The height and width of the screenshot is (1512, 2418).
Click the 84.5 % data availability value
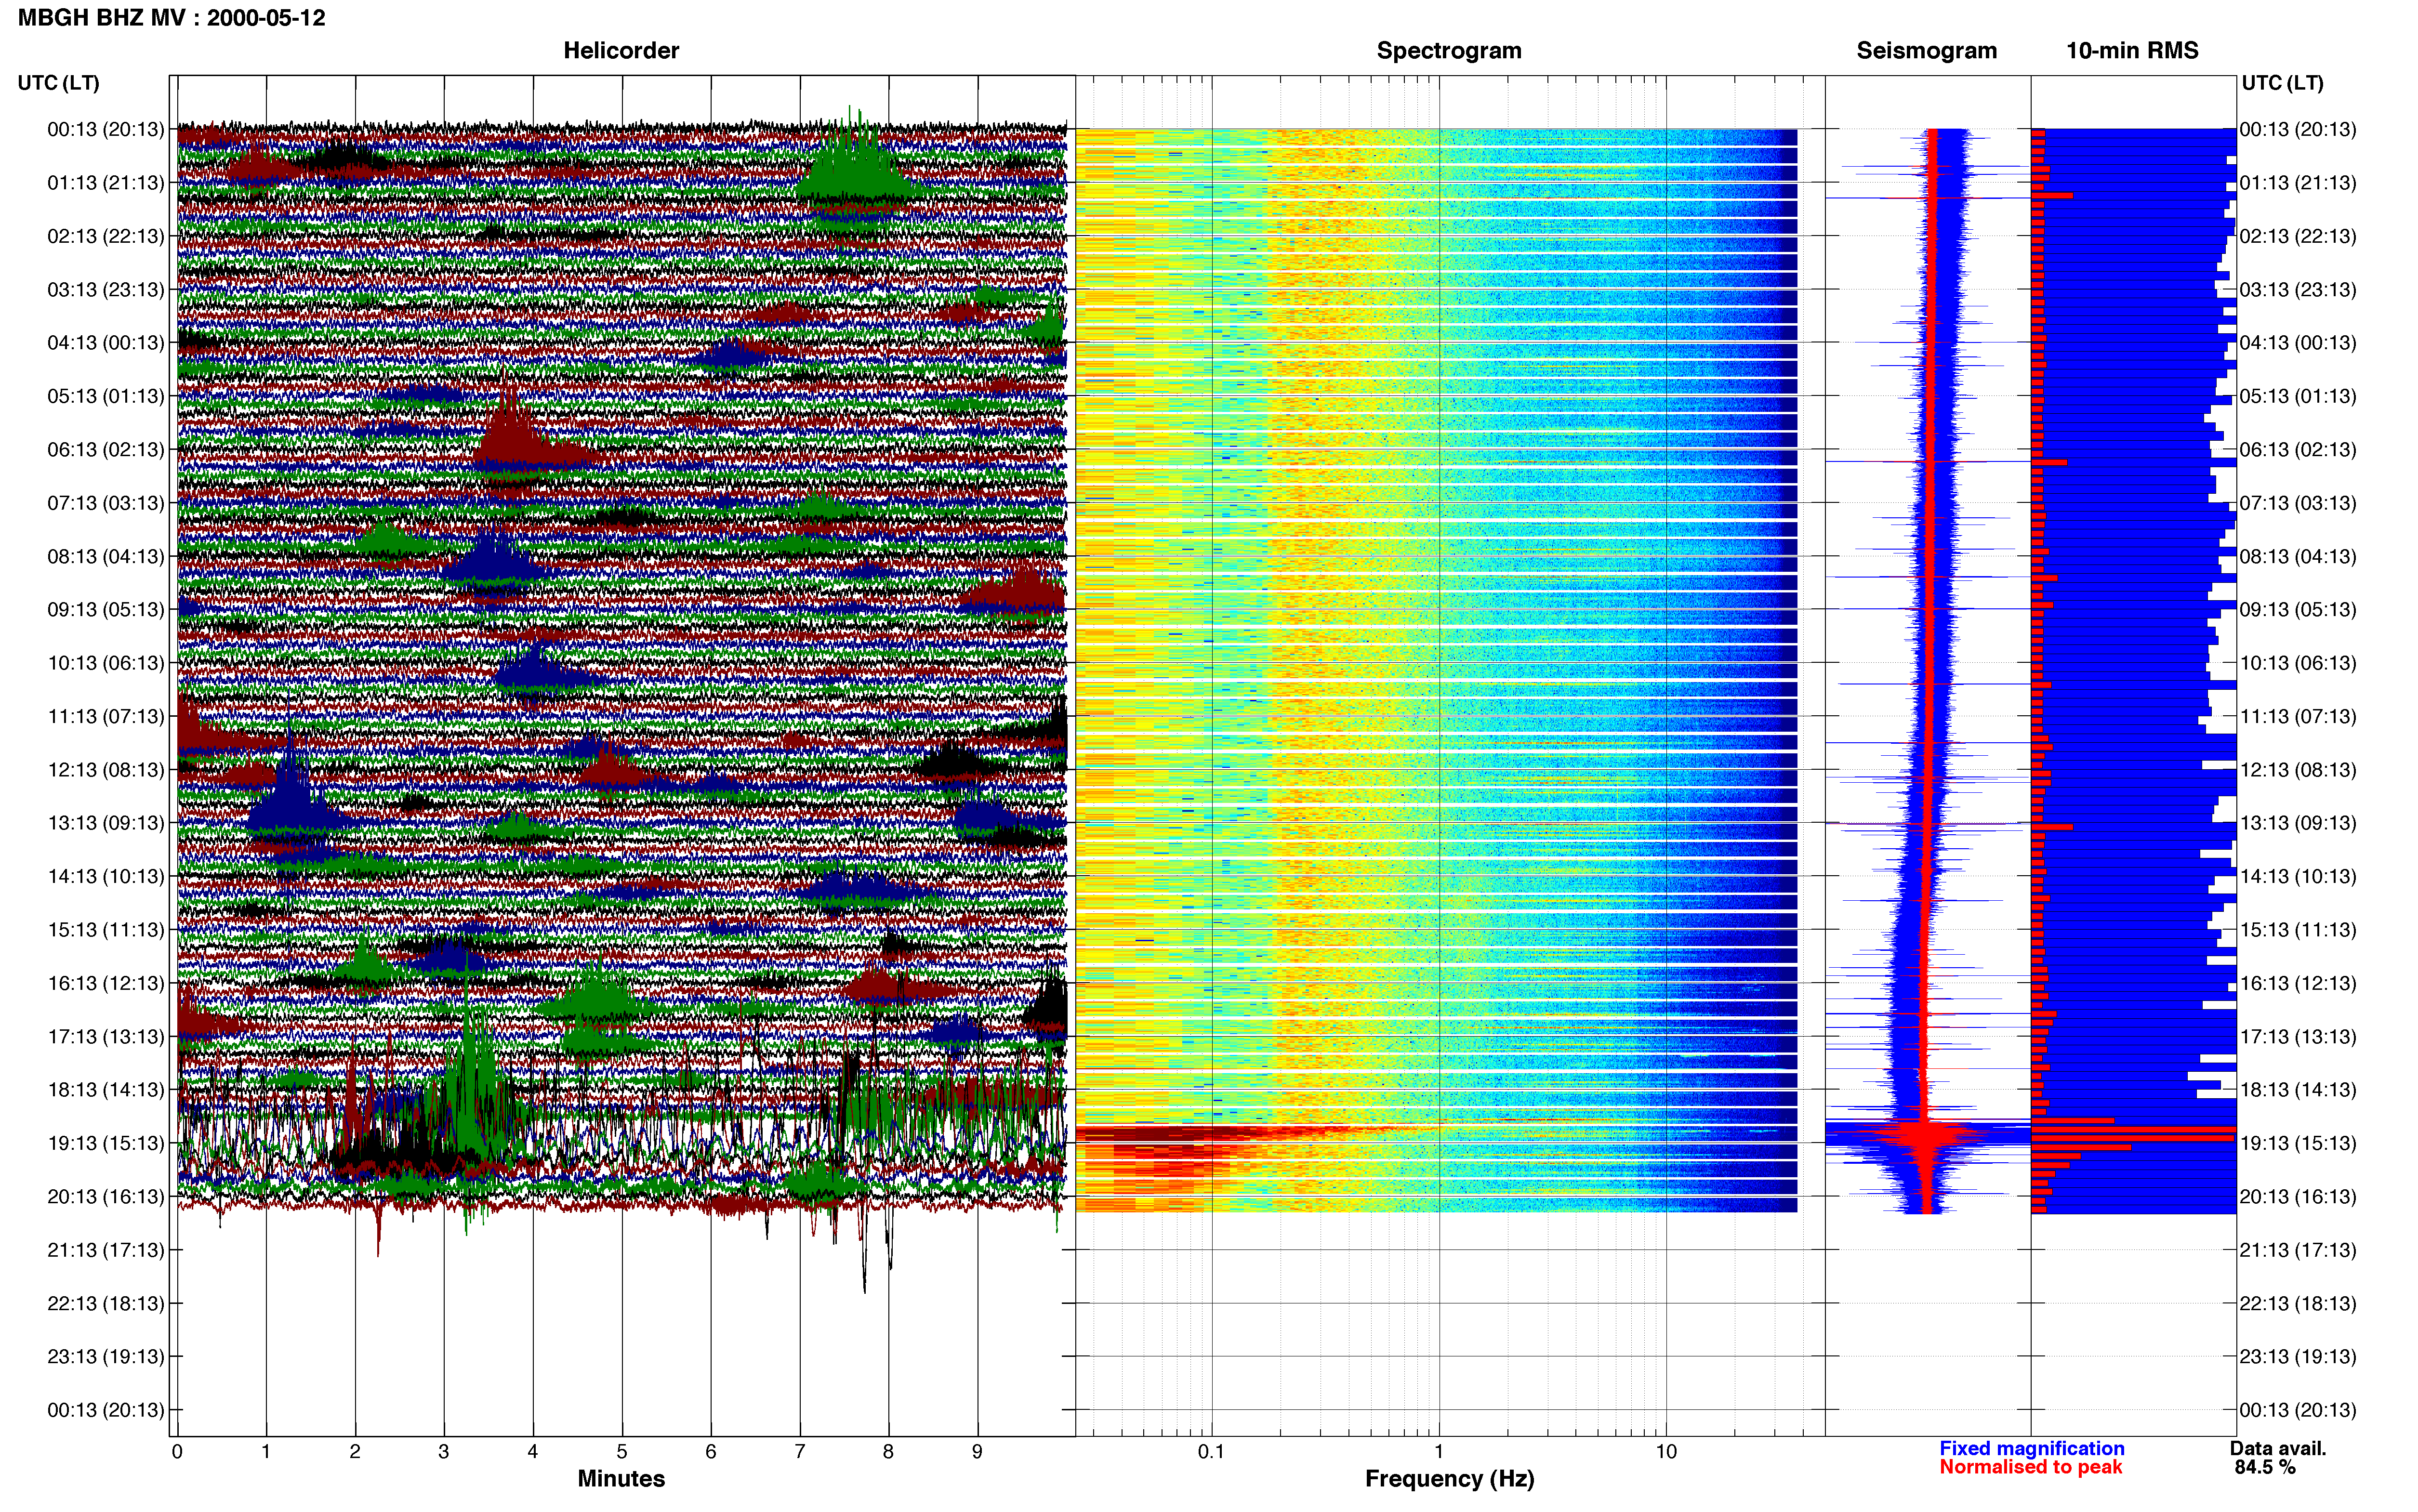click(2265, 1467)
